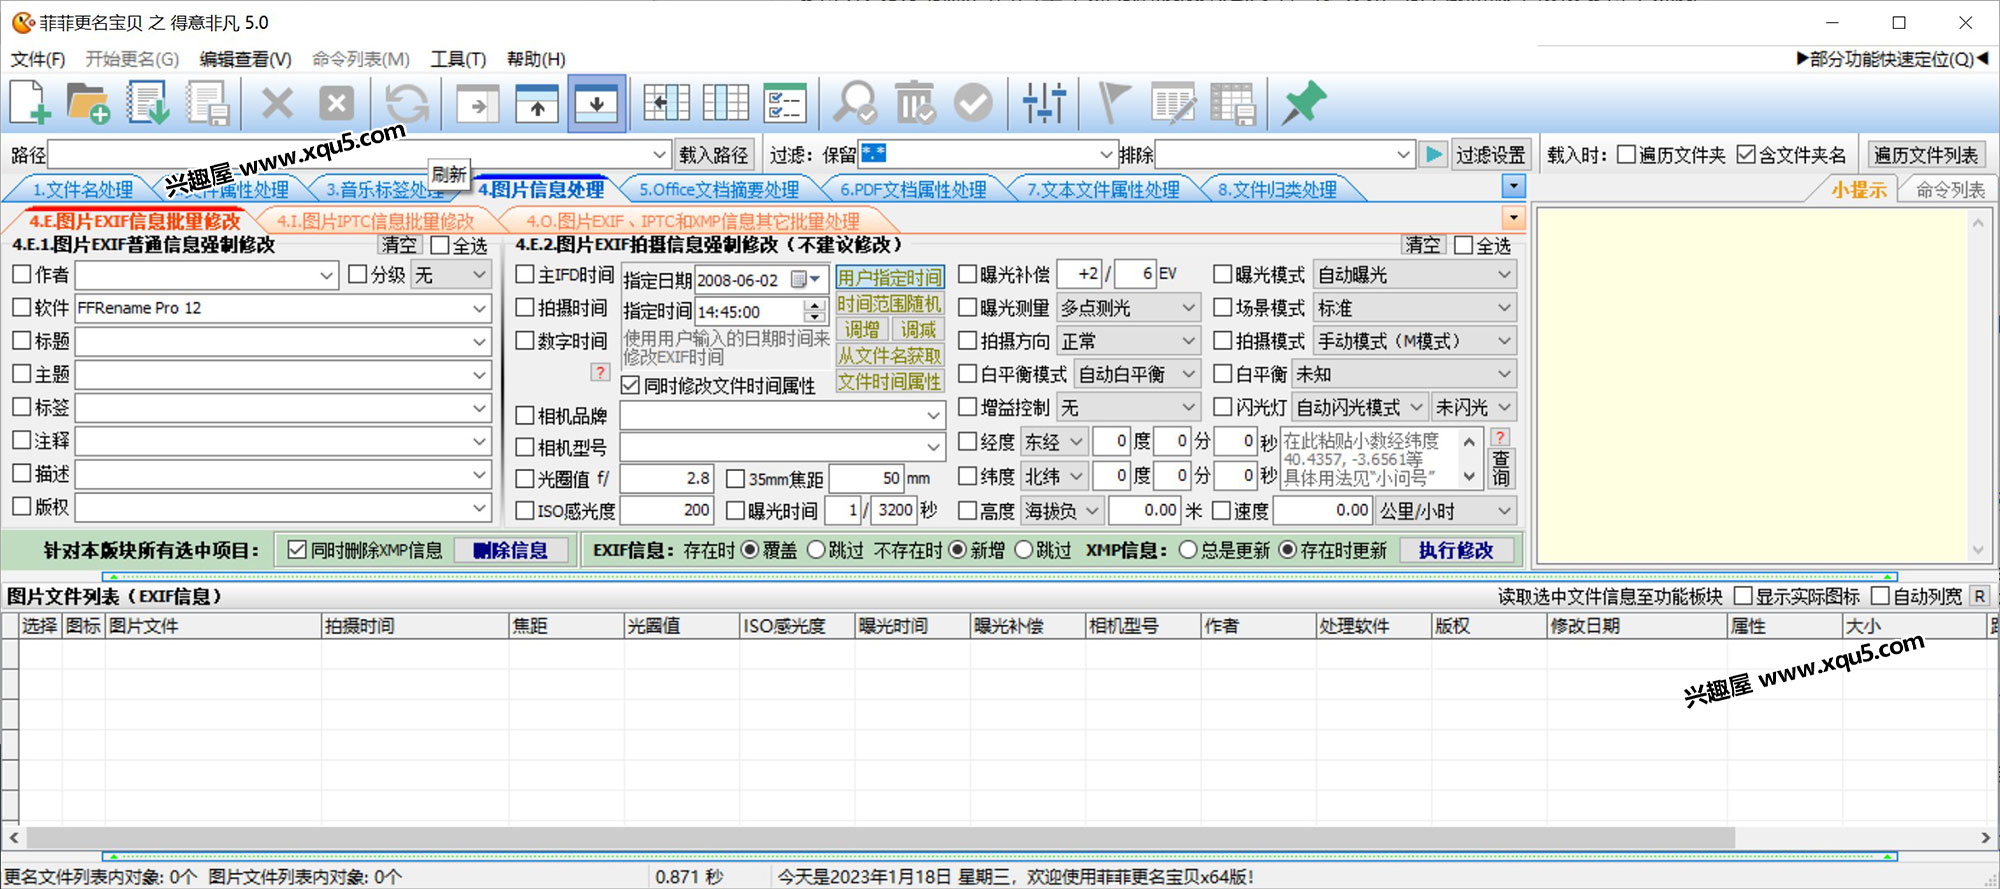Open the 文件(F) menu
Viewport: 2000px width, 889px height.
(x=38, y=59)
